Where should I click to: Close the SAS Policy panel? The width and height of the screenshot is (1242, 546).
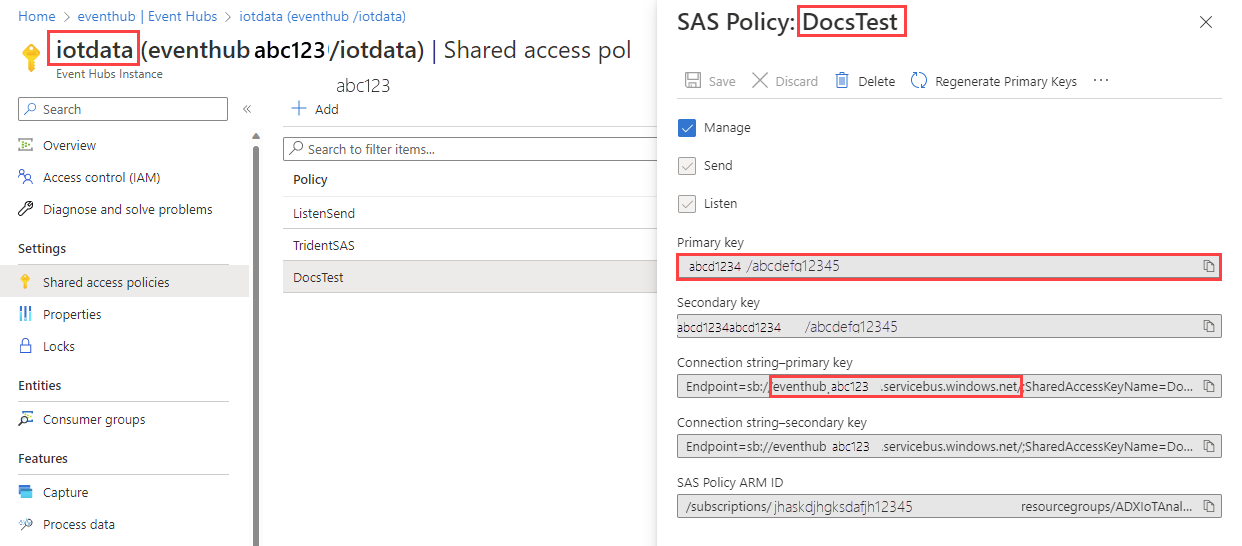pos(1205,22)
